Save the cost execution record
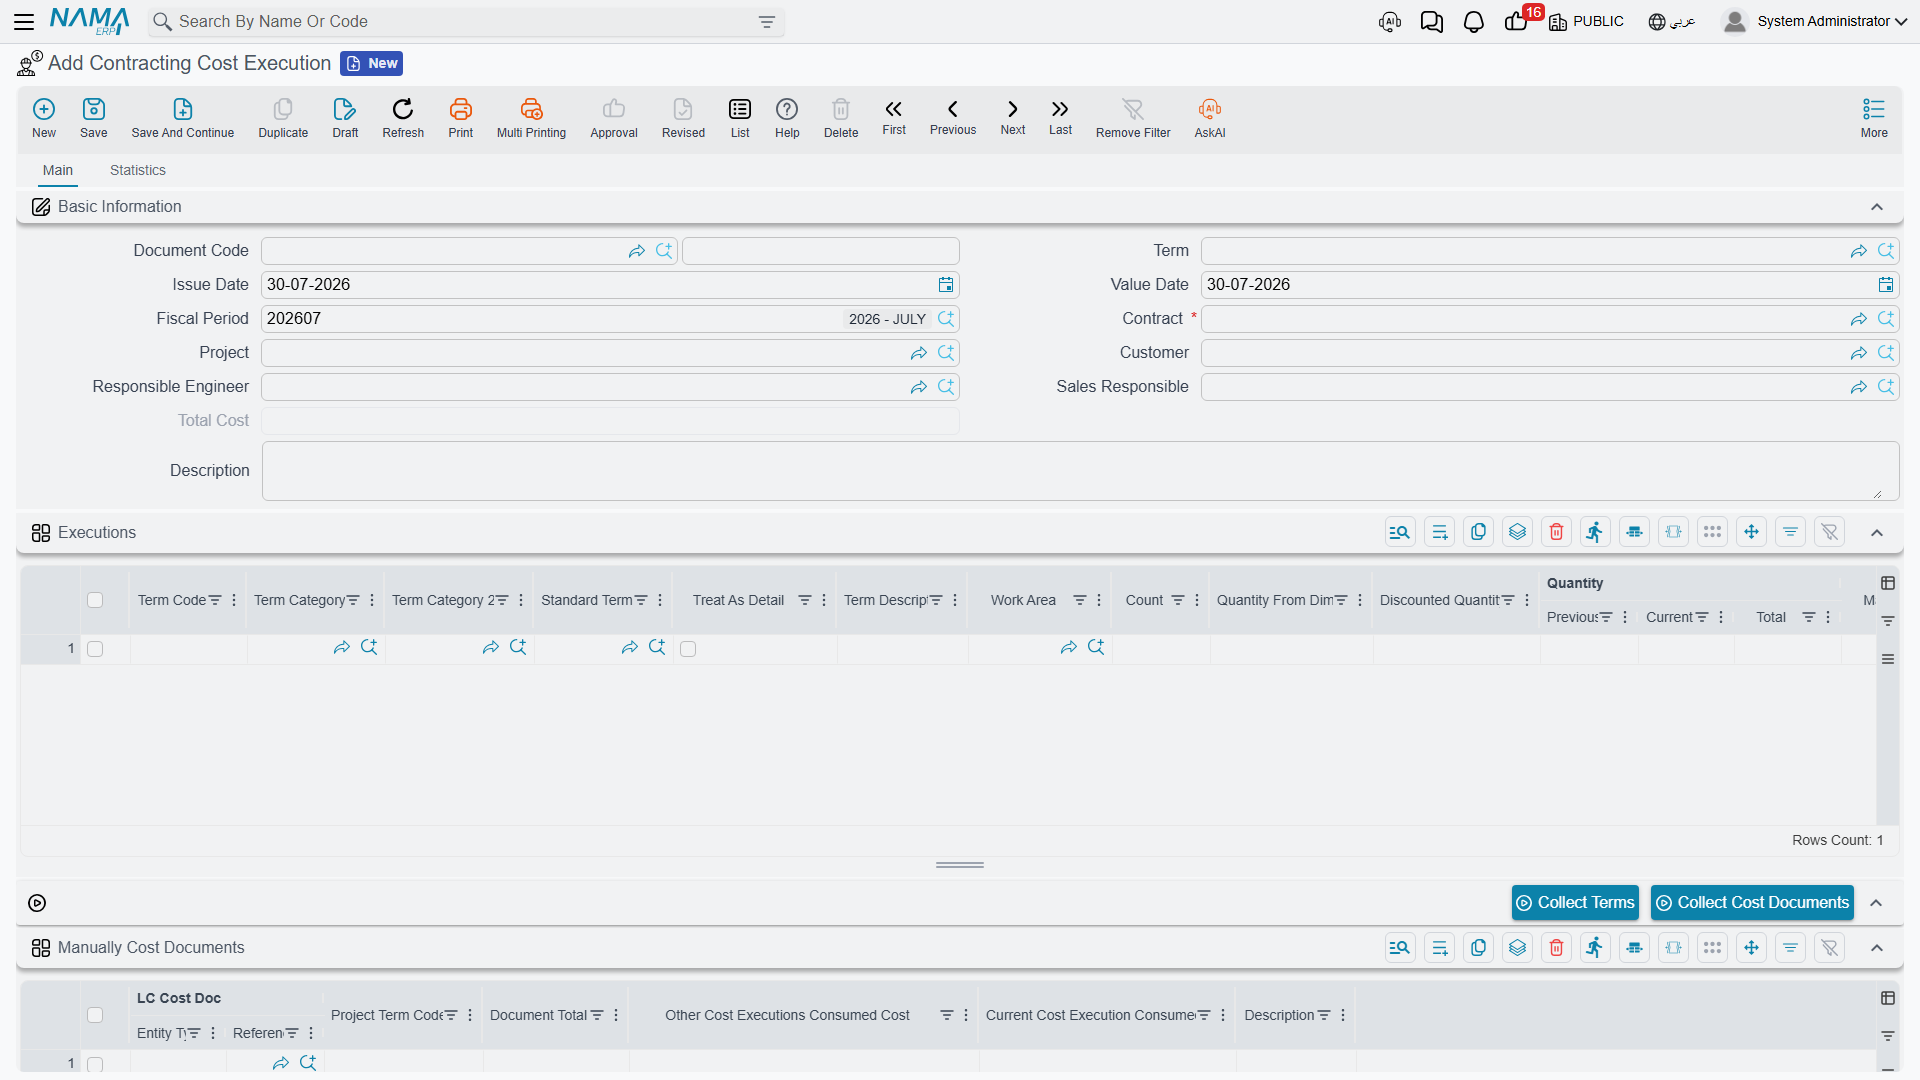The height and width of the screenshot is (1080, 1920). coord(94,118)
